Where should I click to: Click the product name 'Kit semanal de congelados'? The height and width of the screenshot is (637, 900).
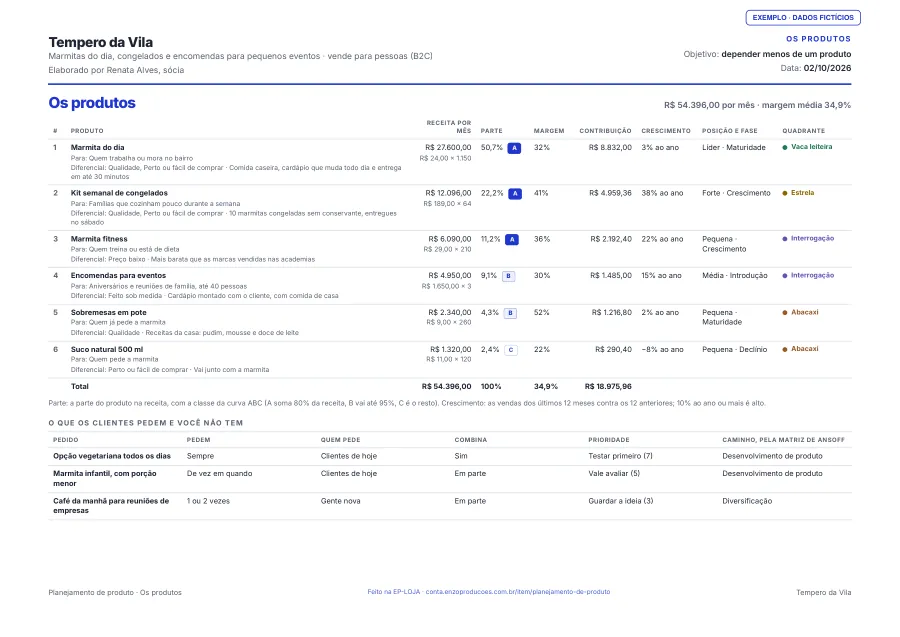point(119,193)
